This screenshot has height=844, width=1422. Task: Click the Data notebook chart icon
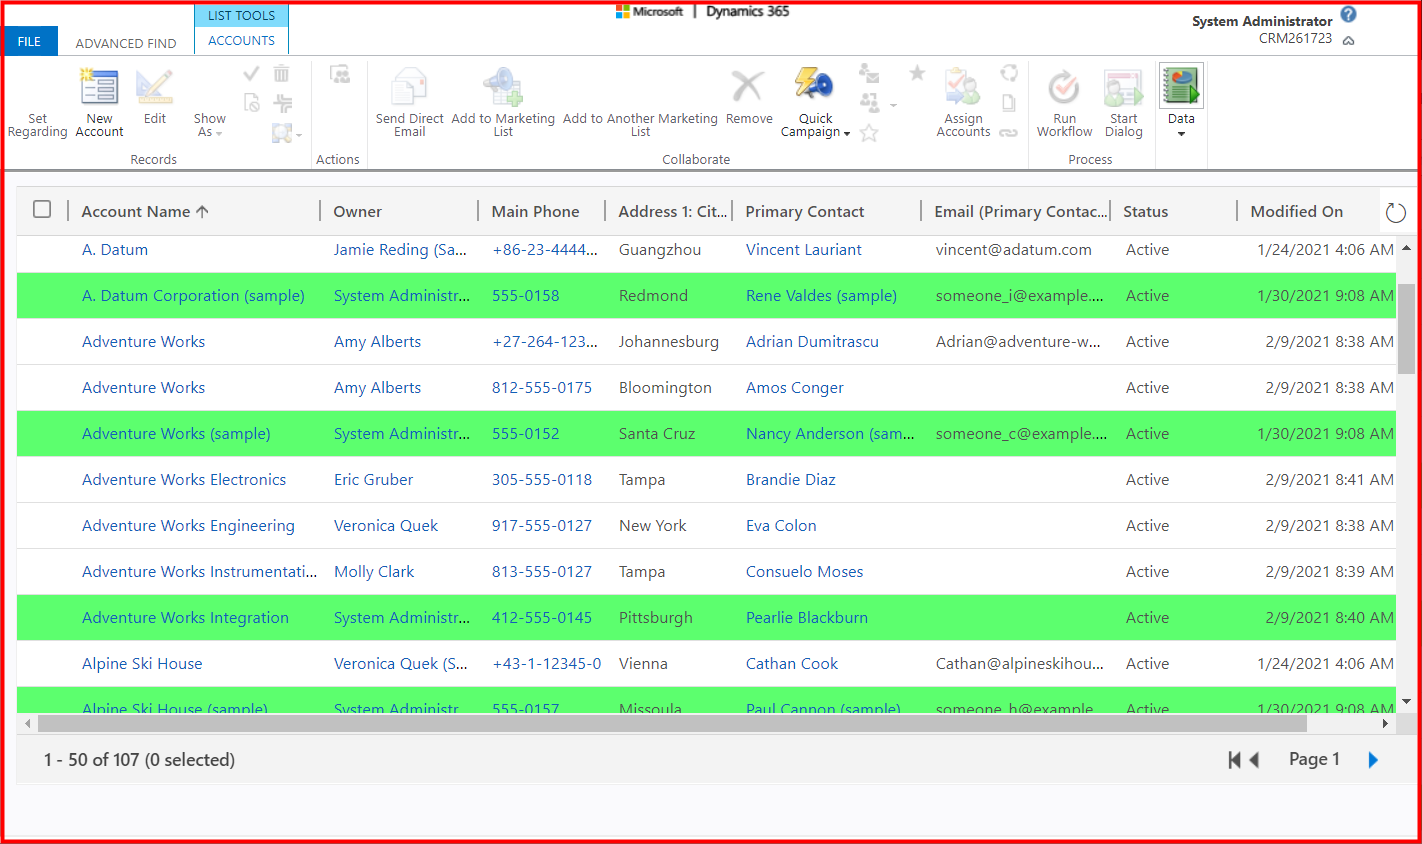click(x=1181, y=86)
